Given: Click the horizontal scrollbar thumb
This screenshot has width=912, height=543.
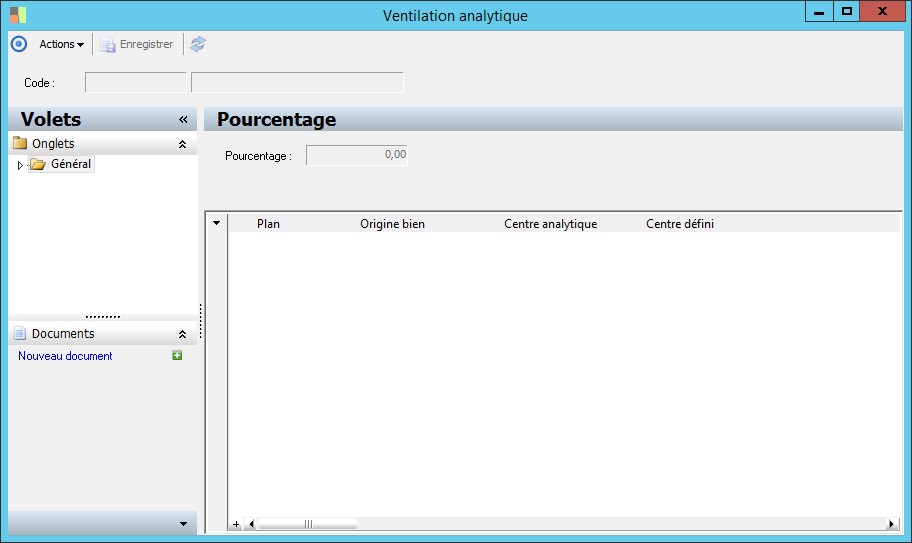Looking at the screenshot, I should 308,524.
